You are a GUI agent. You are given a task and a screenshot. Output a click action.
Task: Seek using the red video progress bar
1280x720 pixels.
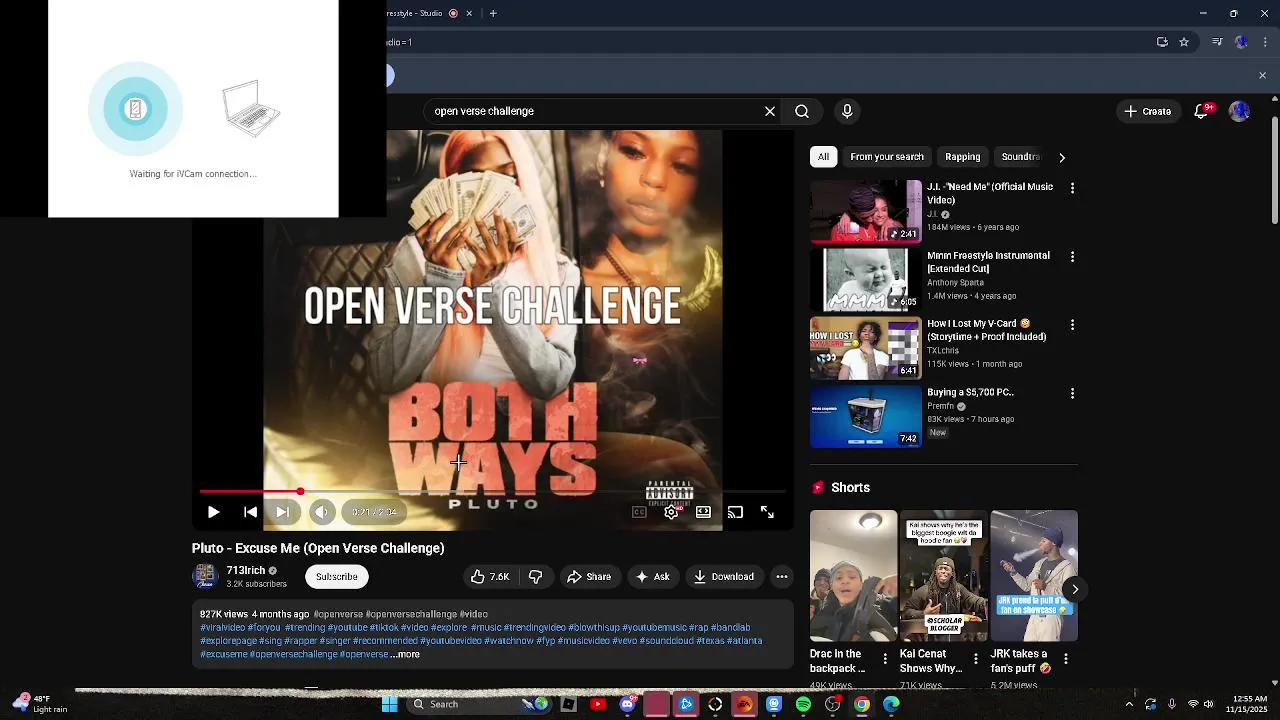pyautogui.click(x=492, y=491)
